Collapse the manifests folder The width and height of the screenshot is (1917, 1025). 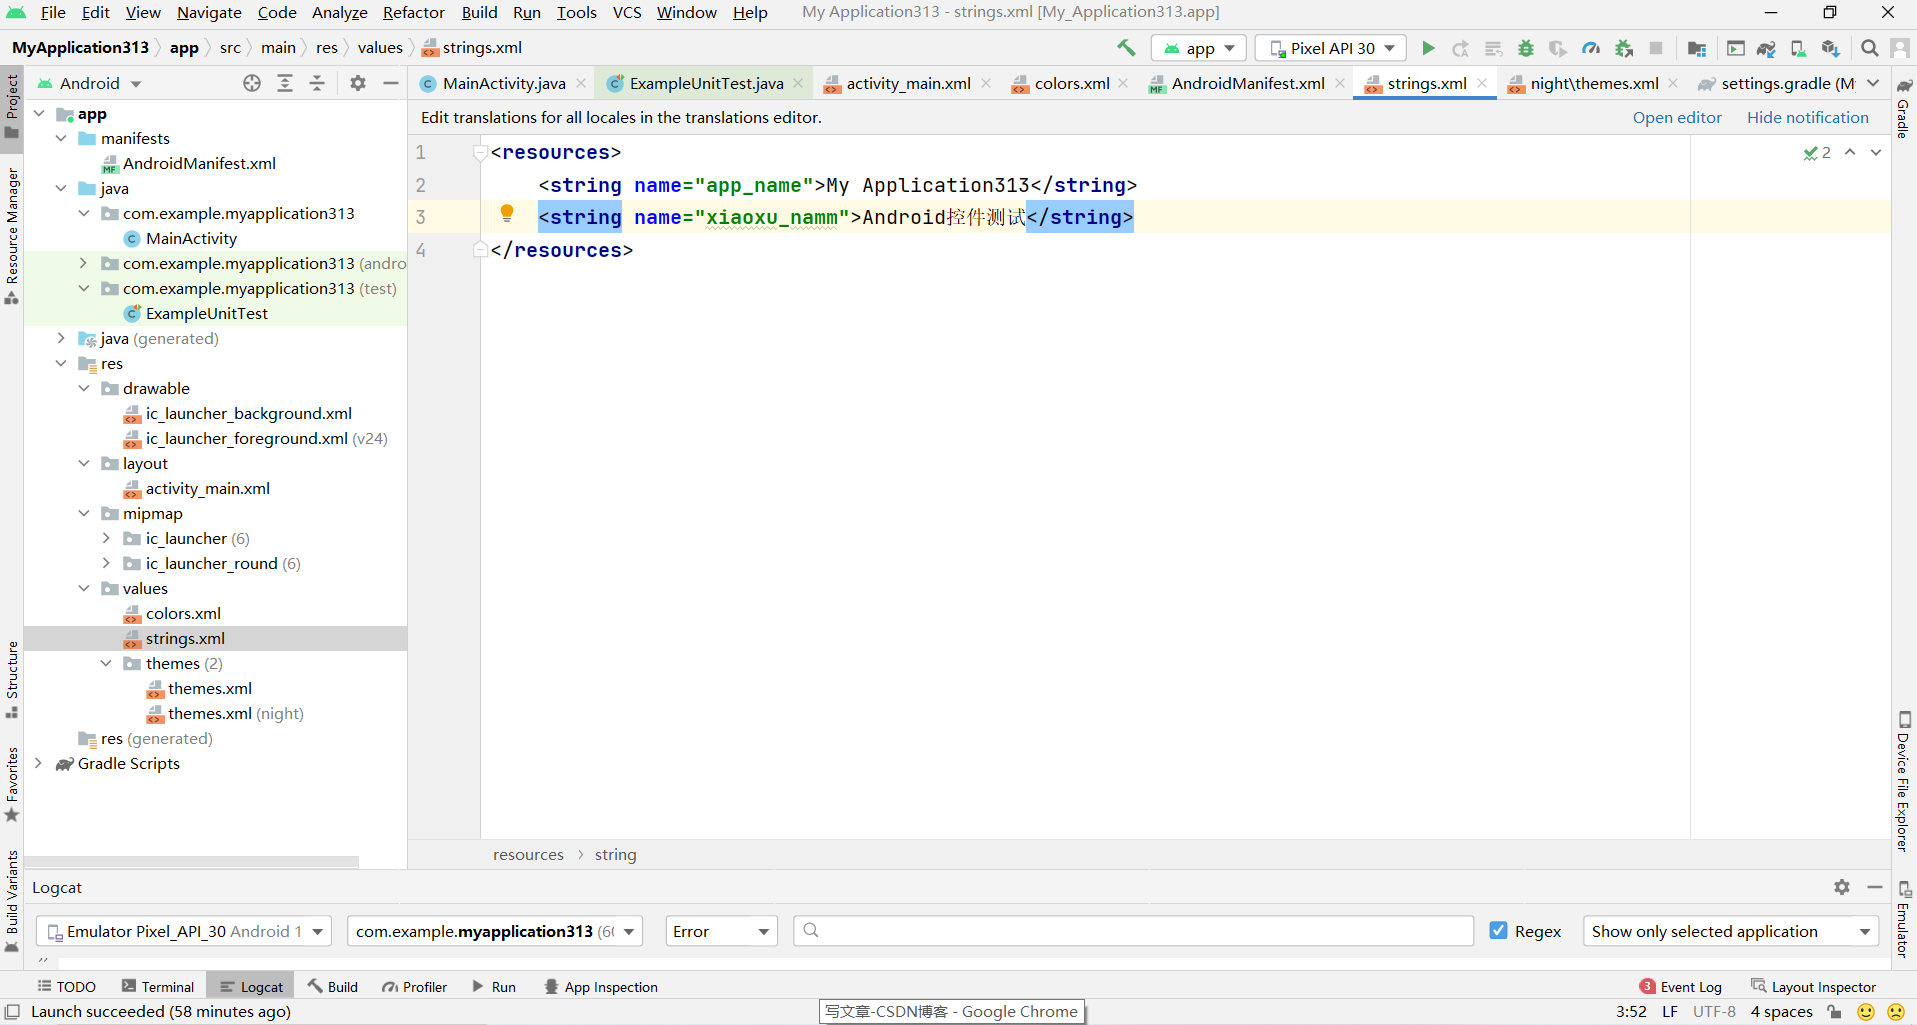61,138
